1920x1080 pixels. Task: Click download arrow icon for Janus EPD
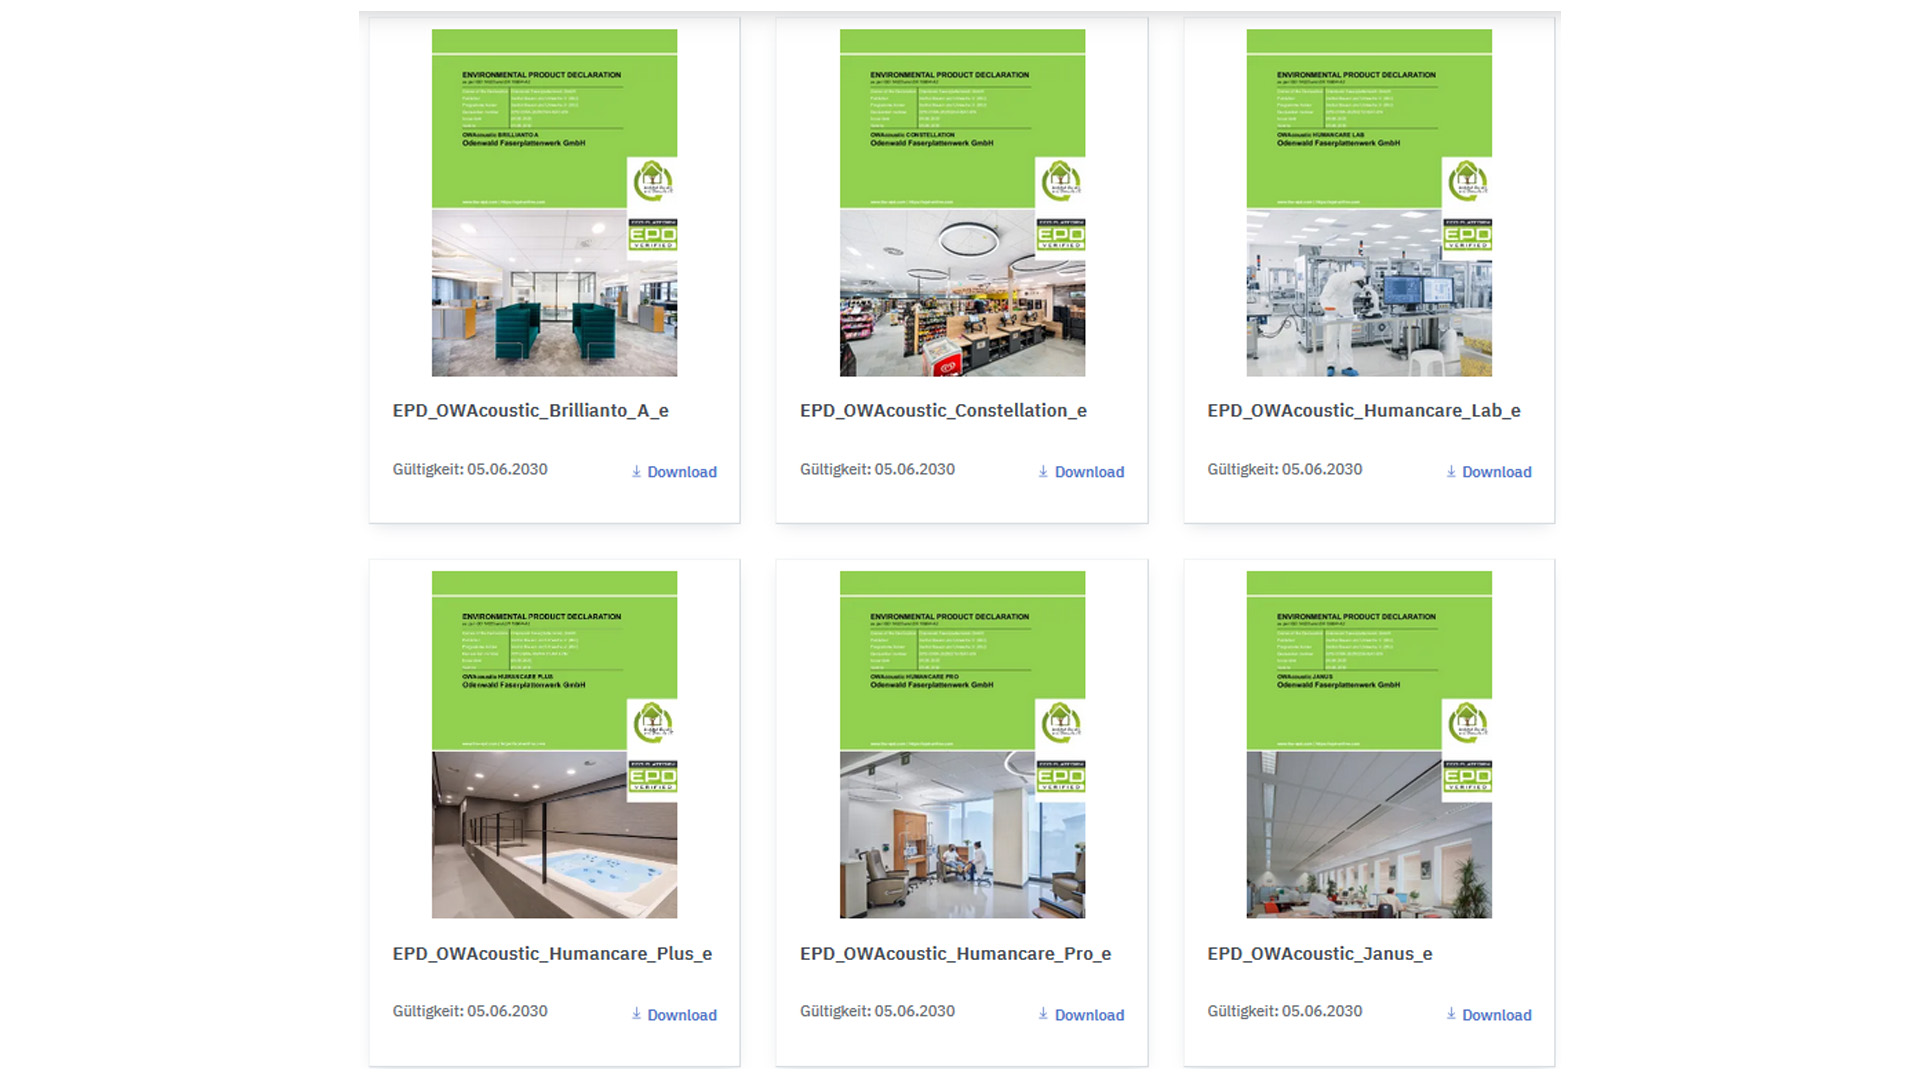point(1451,1013)
